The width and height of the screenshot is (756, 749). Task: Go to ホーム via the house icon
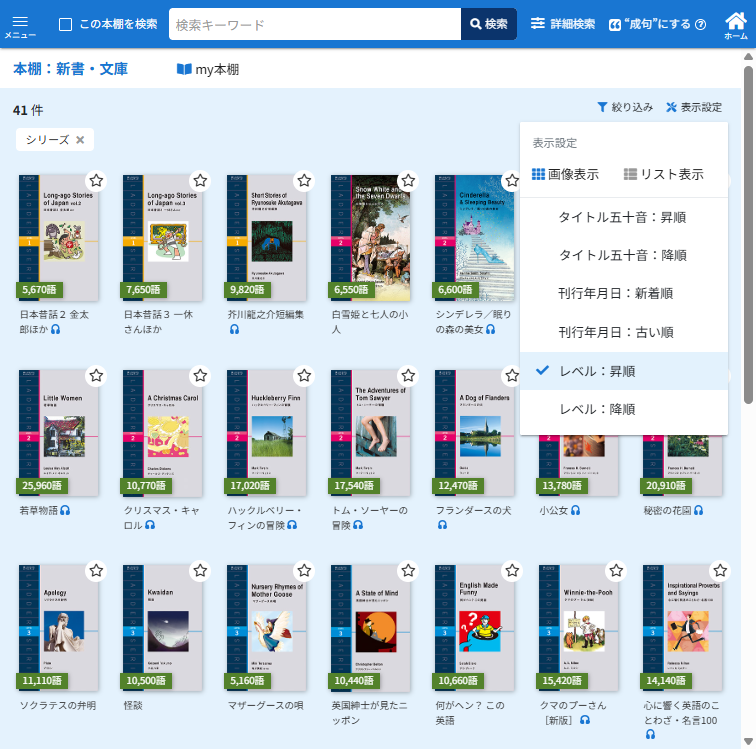click(735, 24)
